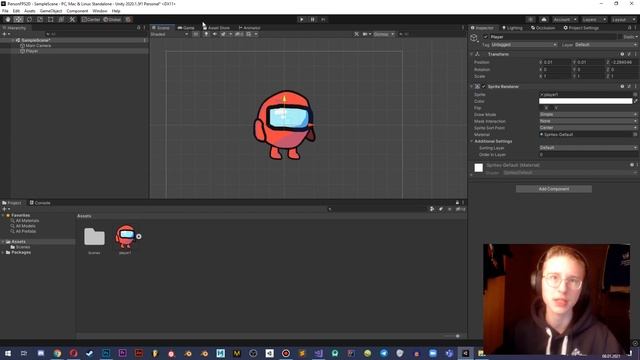Toggle grid snapping icon in toolbar

[128, 20]
